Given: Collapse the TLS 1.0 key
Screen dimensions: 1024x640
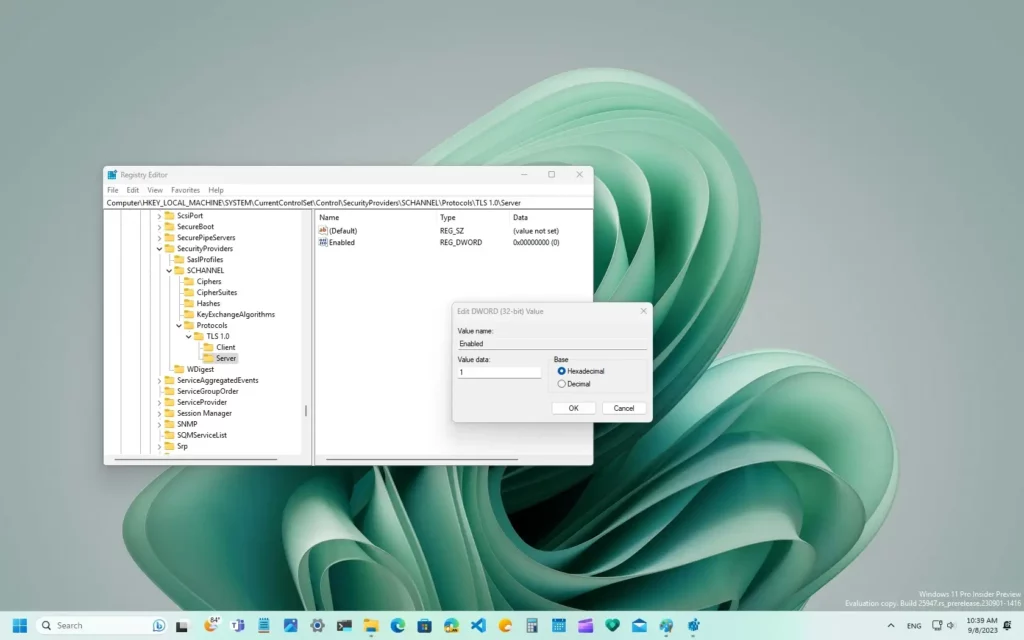Looking at the screenshot, I should point(188,336).
